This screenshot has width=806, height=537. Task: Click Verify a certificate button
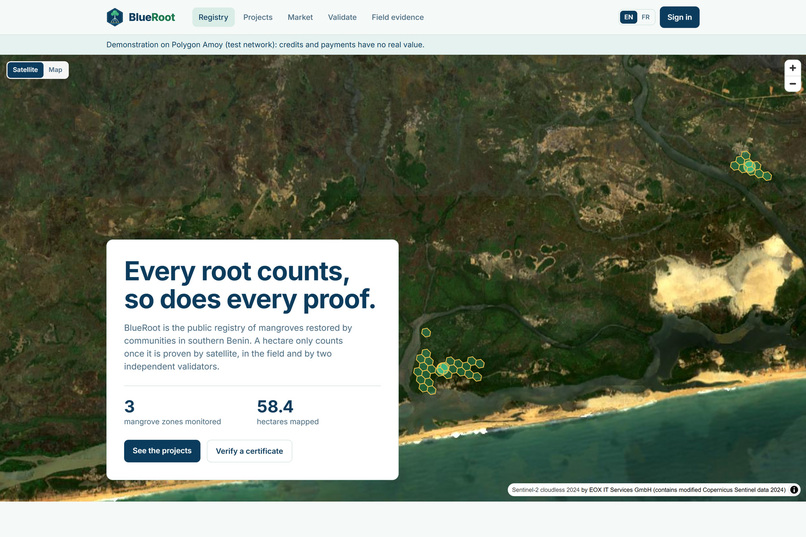click(249, 451)
